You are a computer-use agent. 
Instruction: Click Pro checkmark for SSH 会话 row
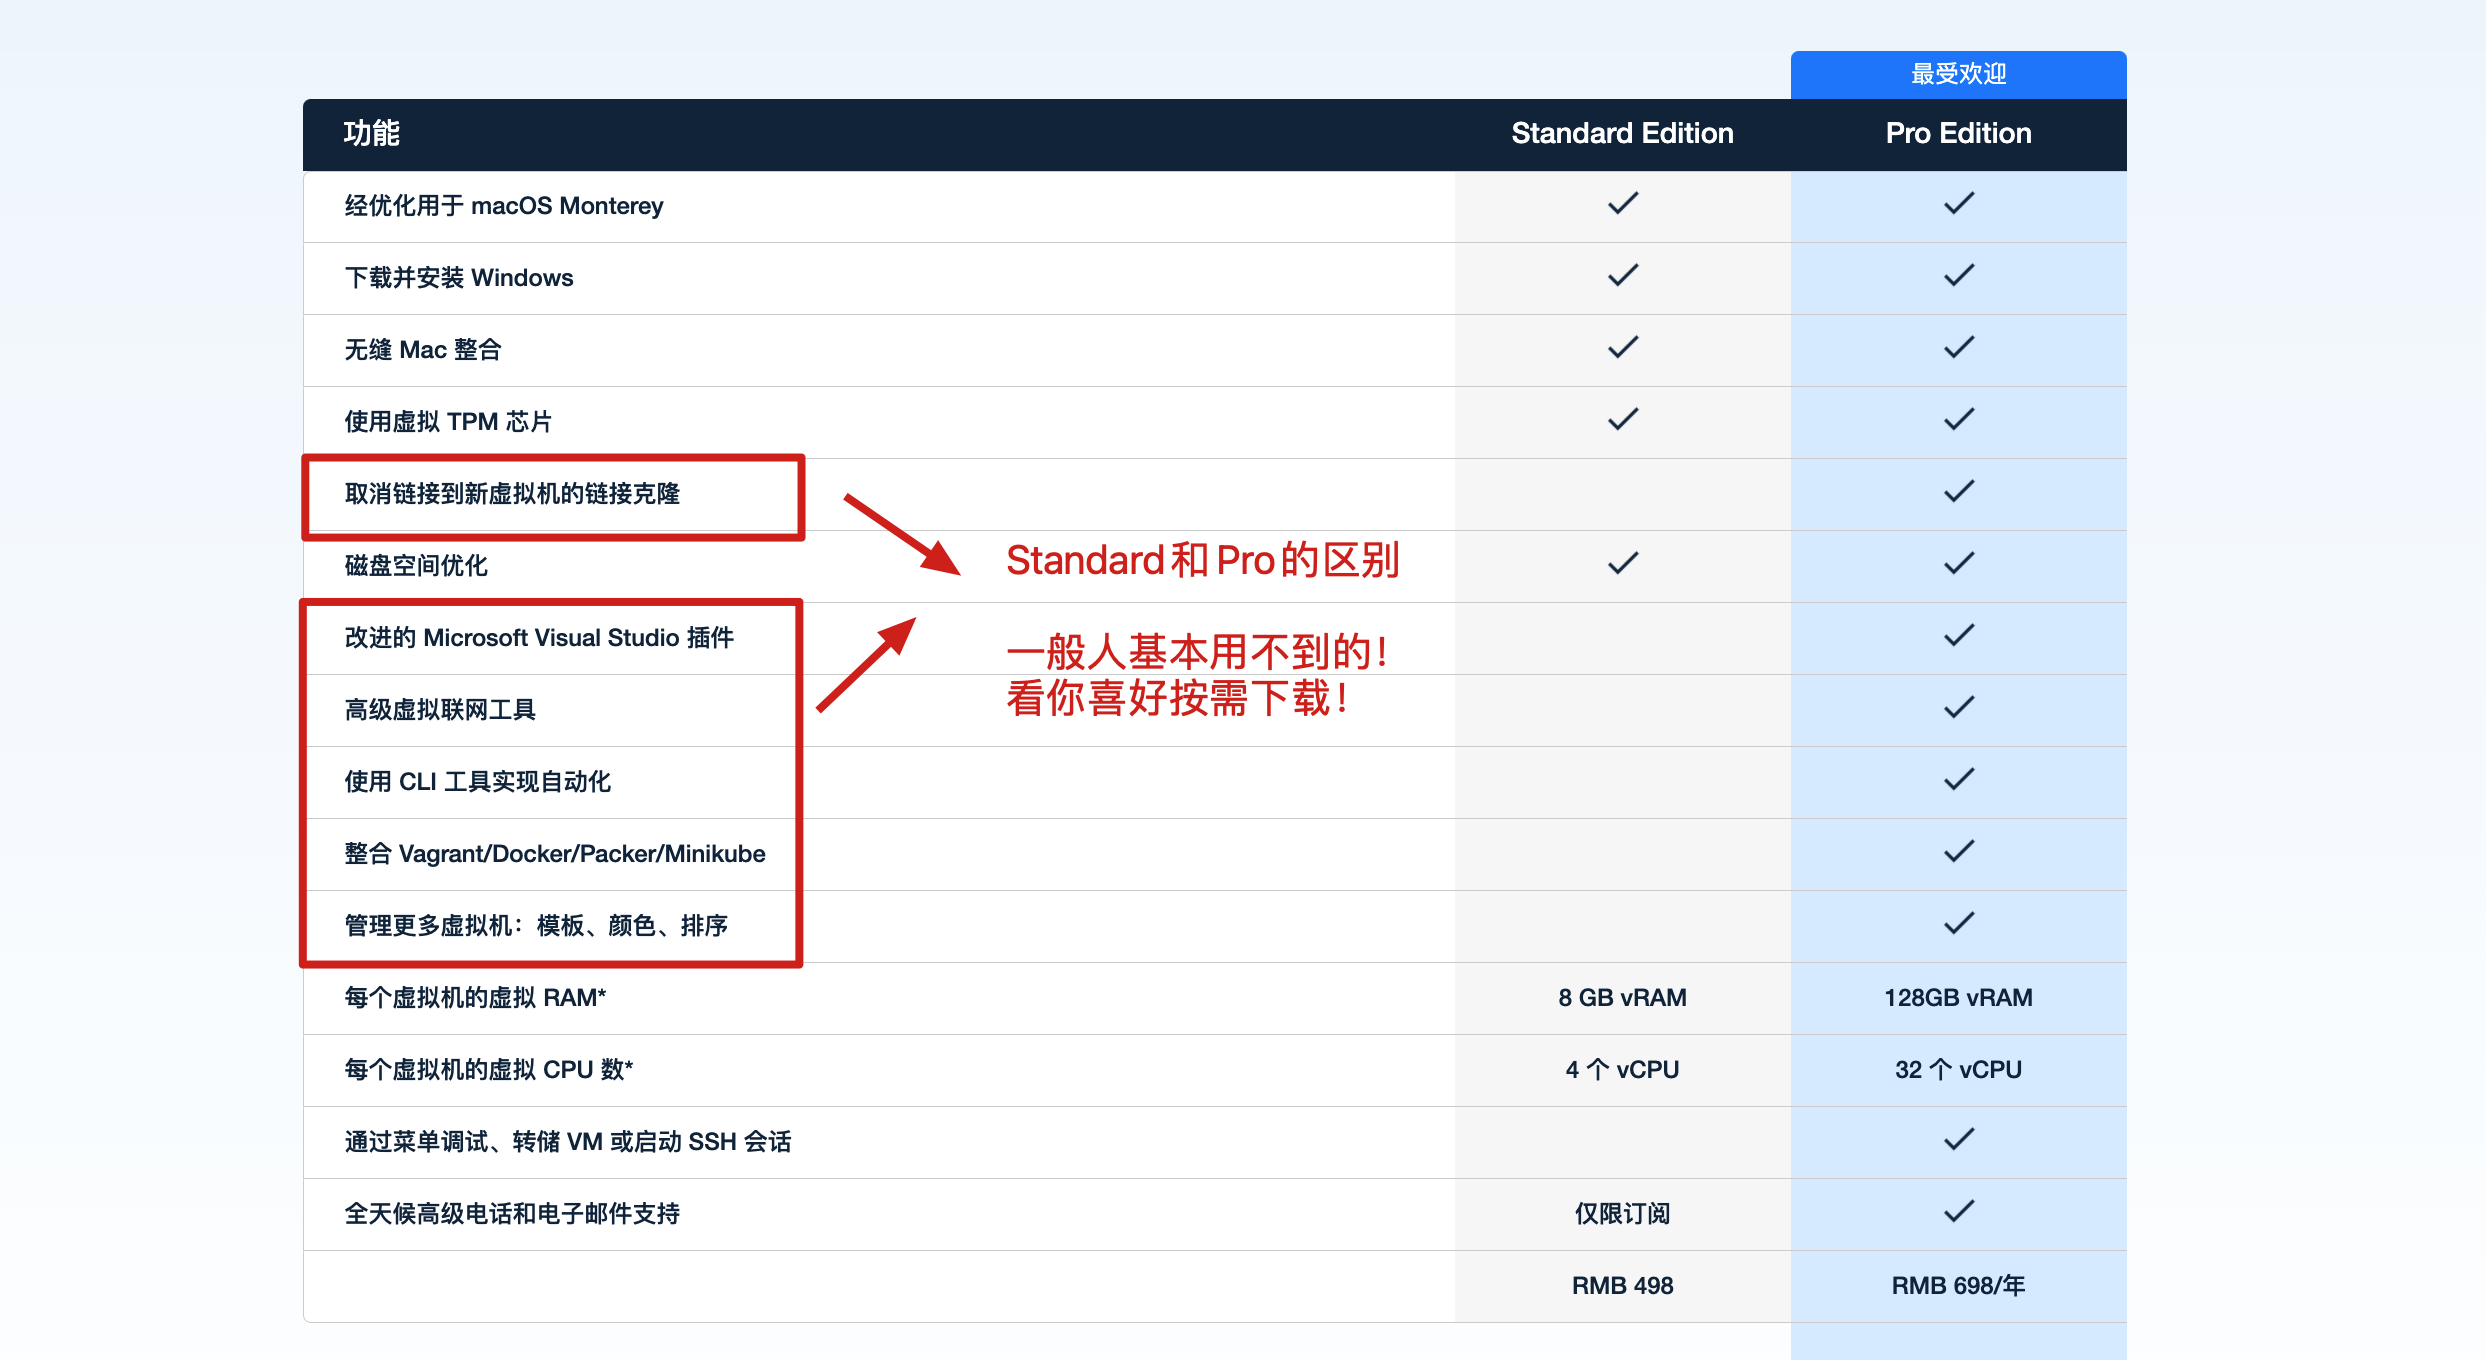coord(1959,1139)
